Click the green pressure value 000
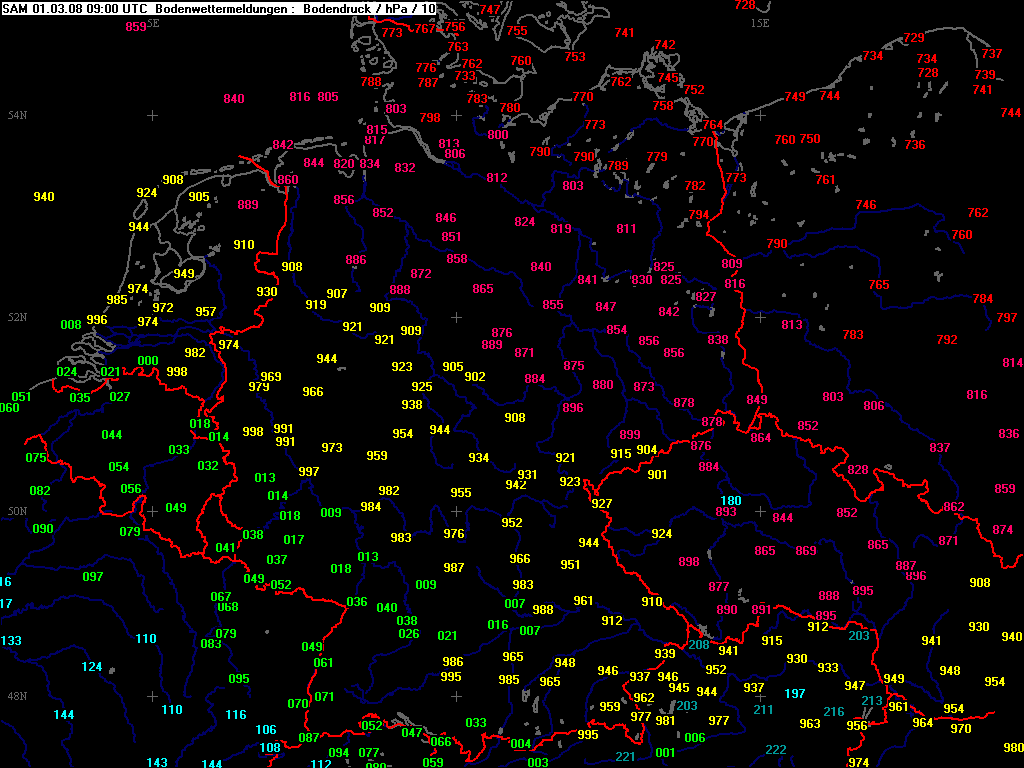Screen dimensions: 1024x768 pyautogui.click(x=147, y=361)
